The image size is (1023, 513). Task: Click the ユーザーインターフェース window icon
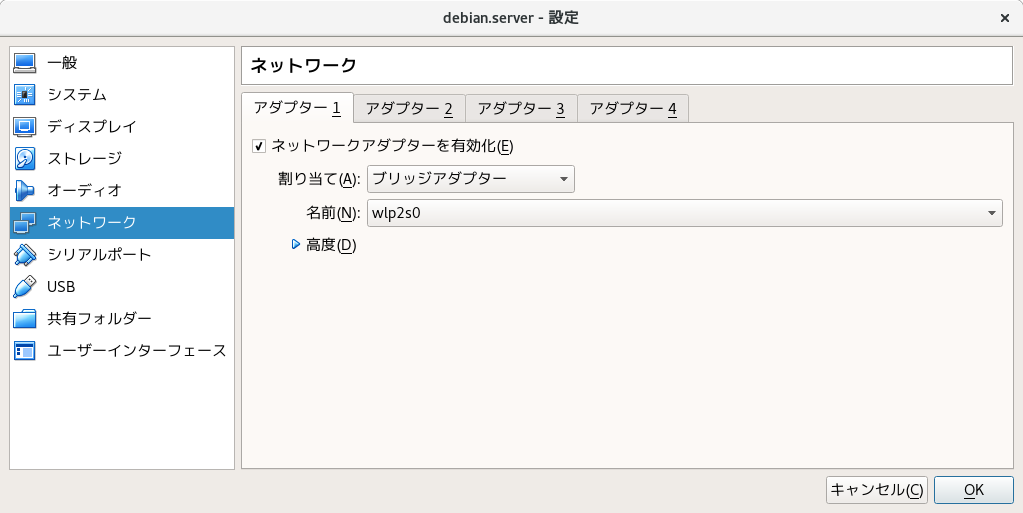(x=25, y=350)
